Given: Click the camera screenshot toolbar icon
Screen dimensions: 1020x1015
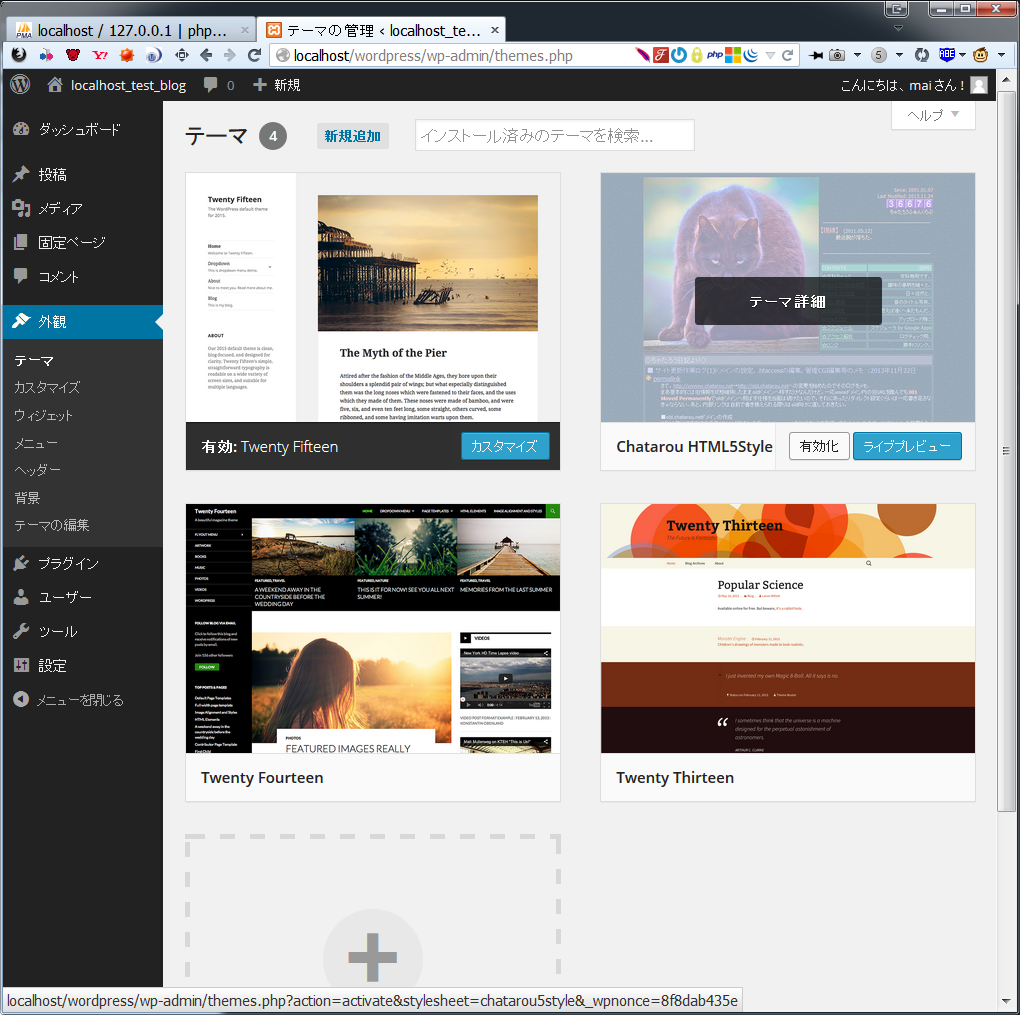Looking at the screenshot, I should [x=837, y=55].
